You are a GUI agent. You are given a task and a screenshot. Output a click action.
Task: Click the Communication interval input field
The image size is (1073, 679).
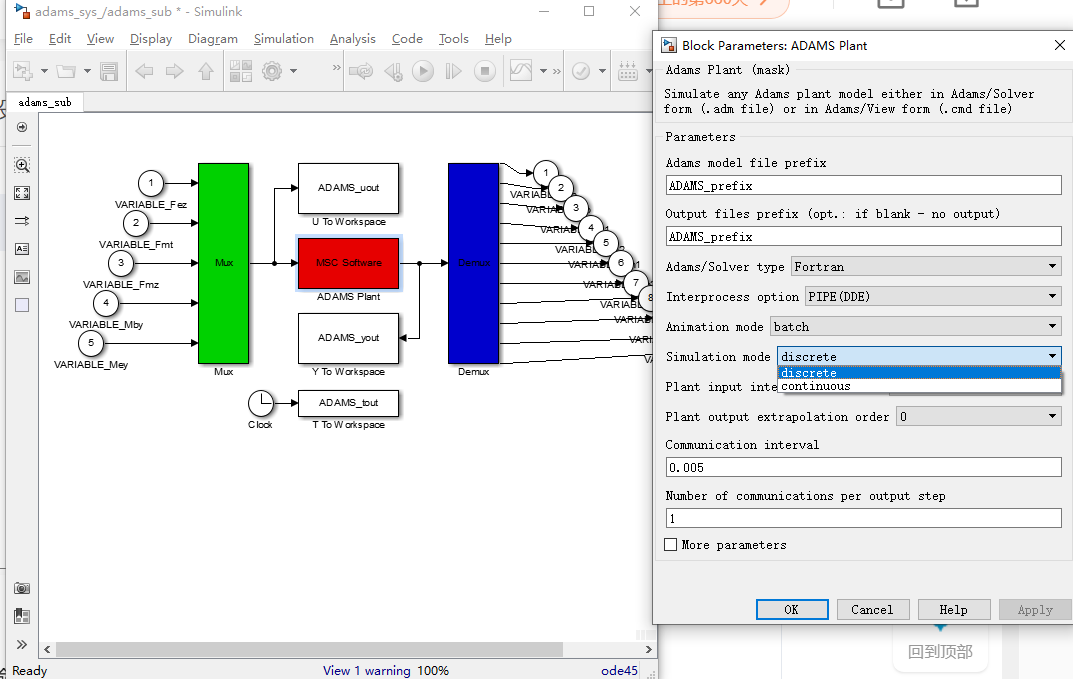click(864, 467)
